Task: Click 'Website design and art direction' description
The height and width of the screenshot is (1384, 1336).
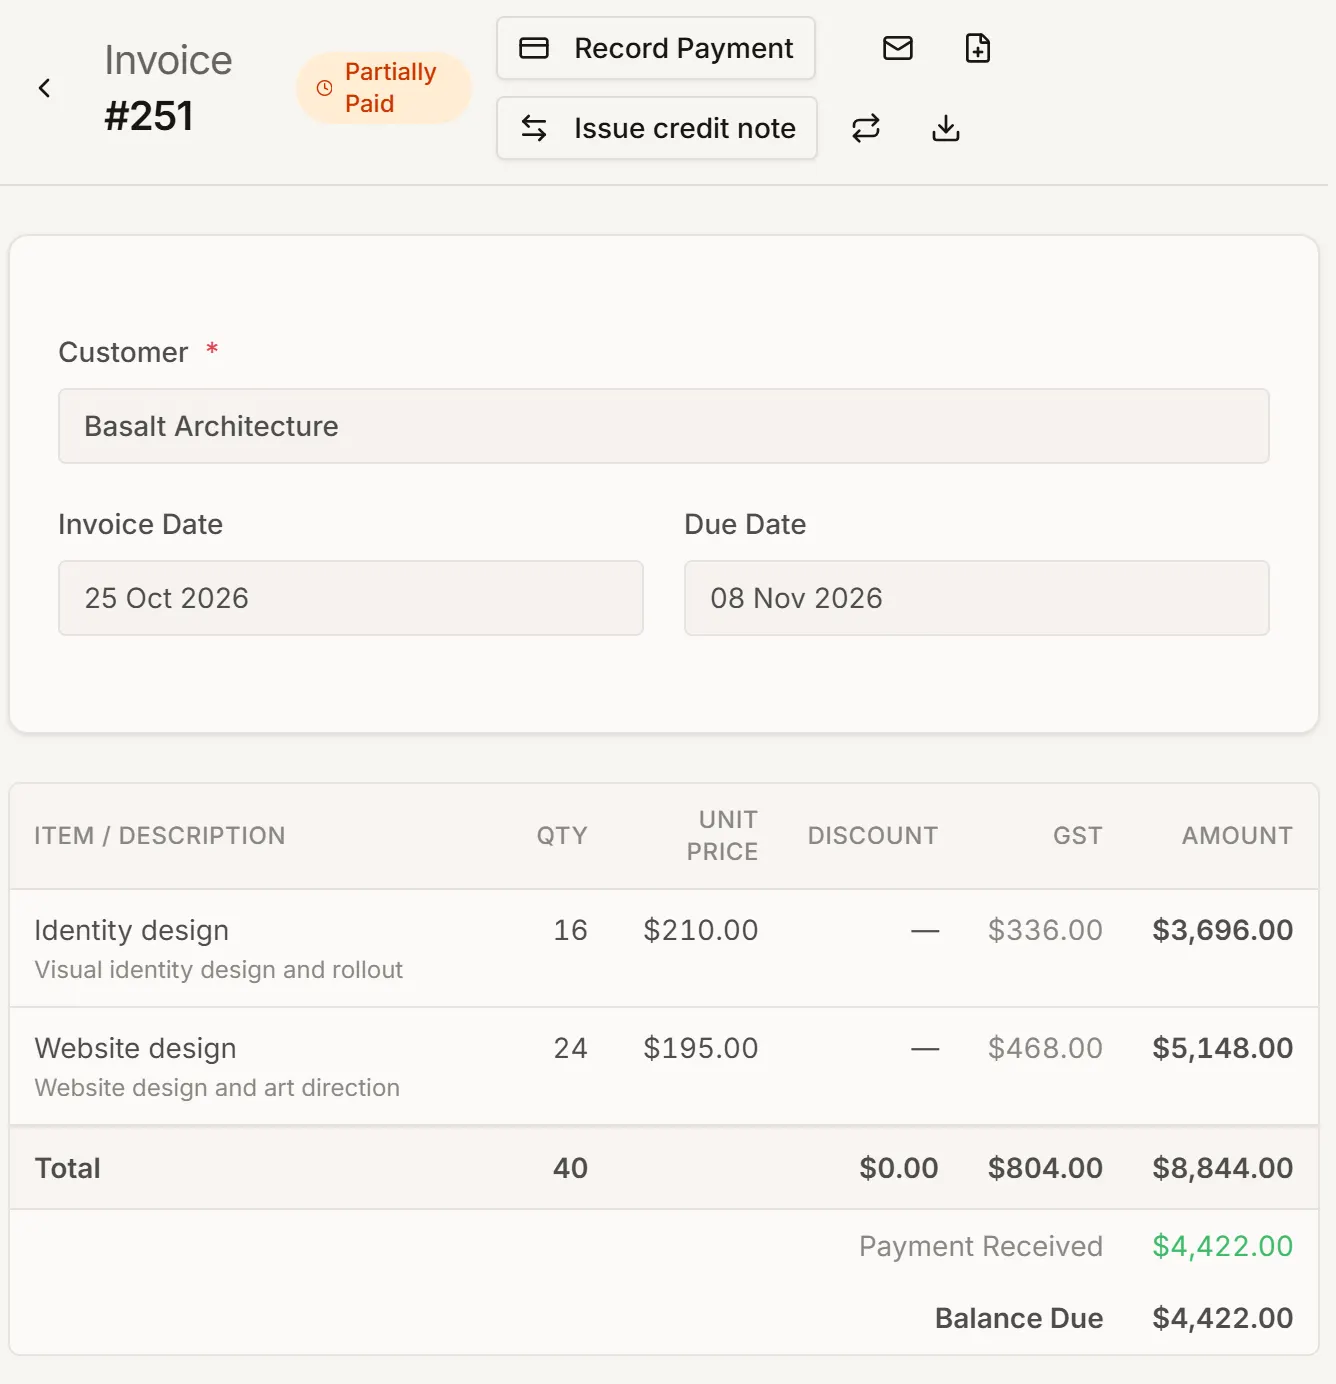Action: tap(217, 1088)
